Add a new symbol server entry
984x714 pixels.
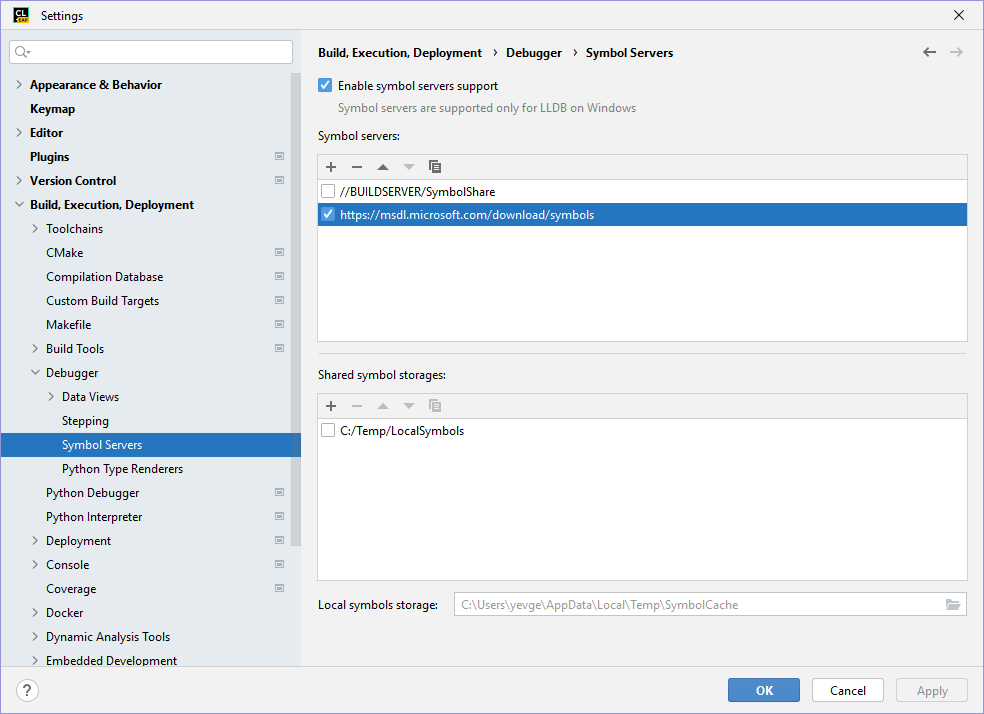click(331, 167)
